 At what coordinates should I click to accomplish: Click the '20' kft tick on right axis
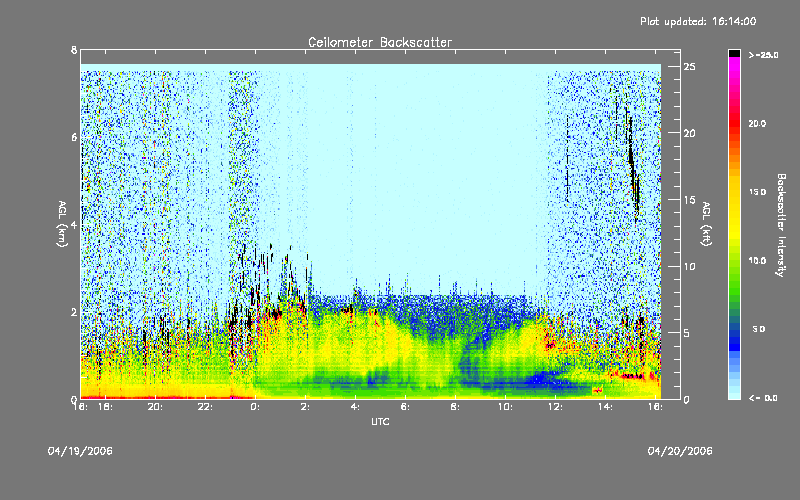point(690,133)
